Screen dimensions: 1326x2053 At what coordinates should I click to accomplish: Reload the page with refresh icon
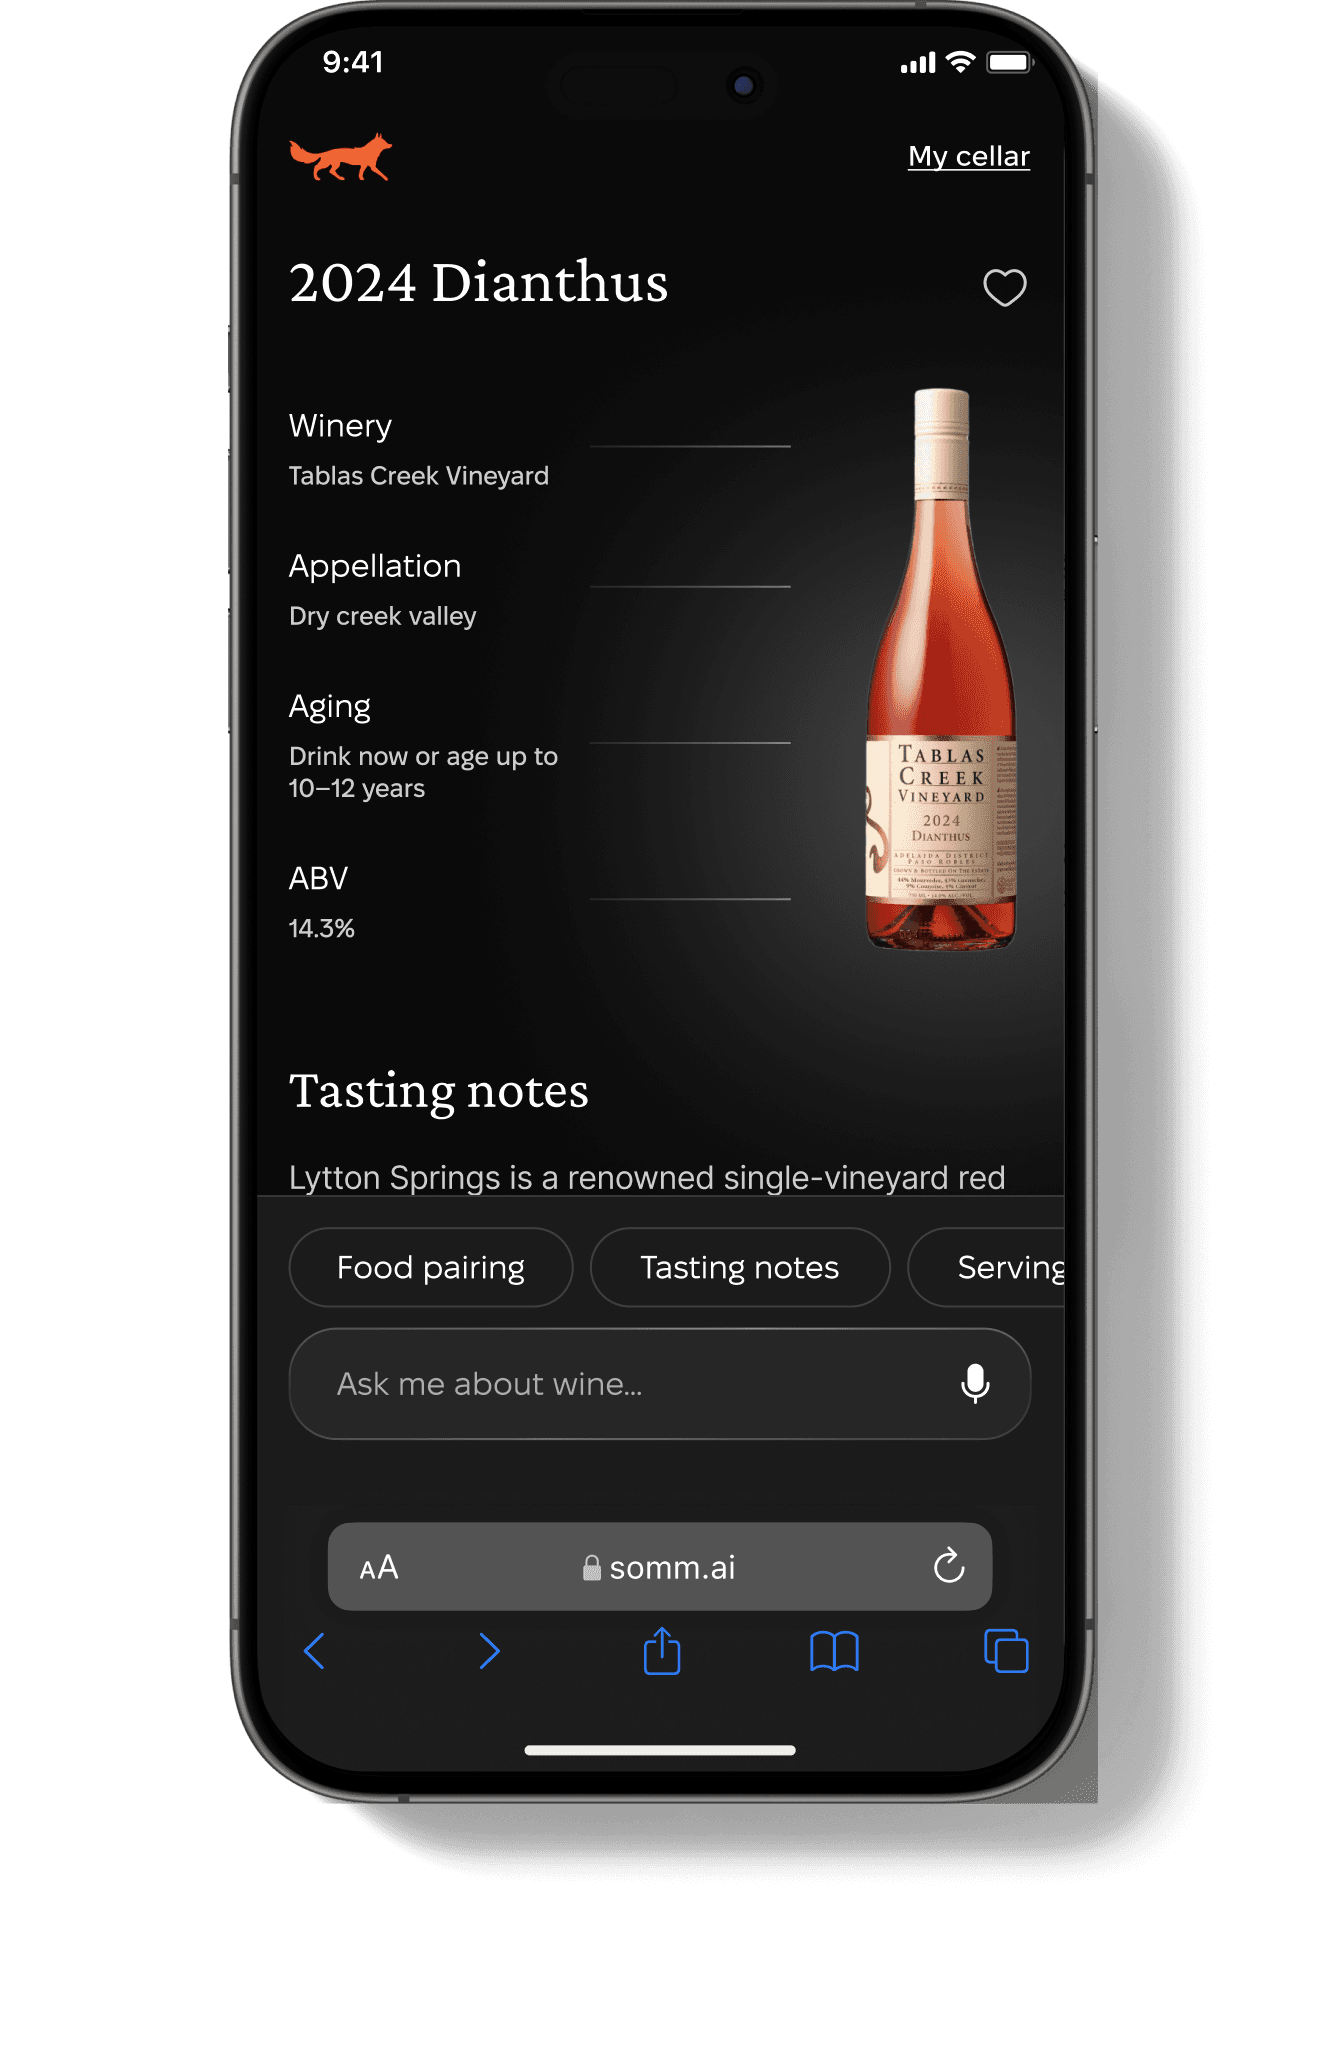tap(949, 1565)
